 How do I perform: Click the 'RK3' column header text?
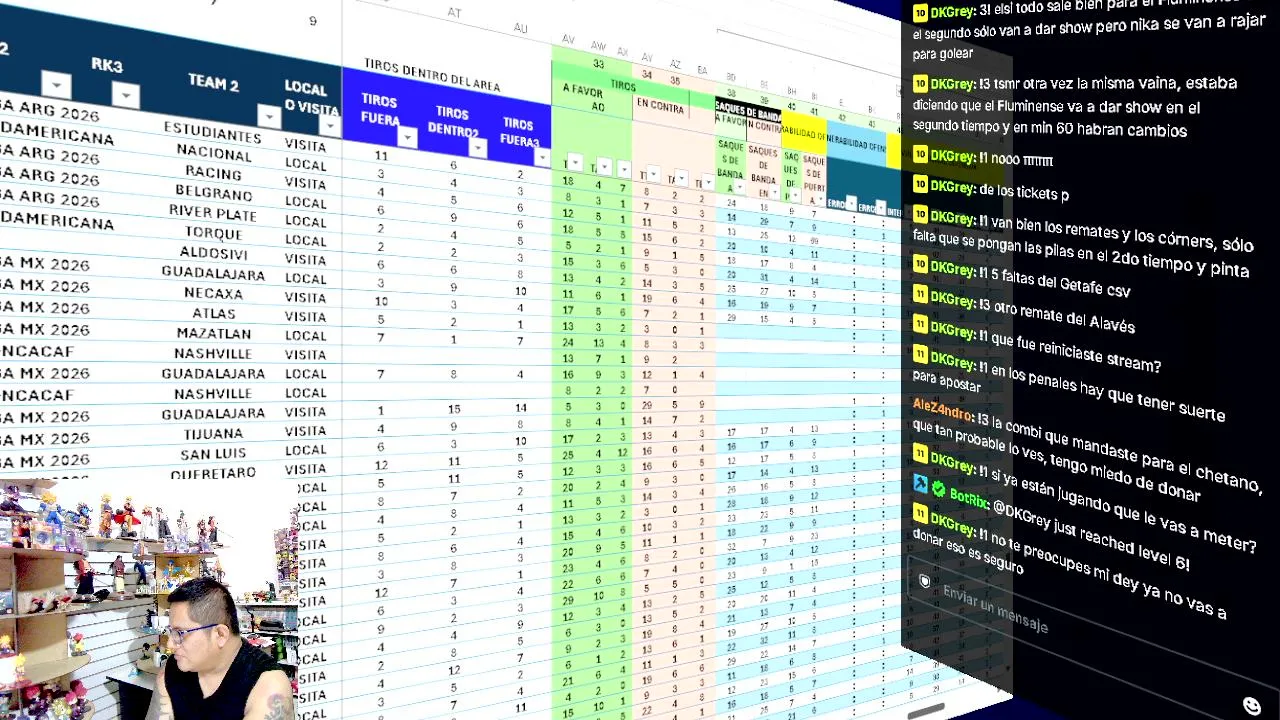coord(107,65)
